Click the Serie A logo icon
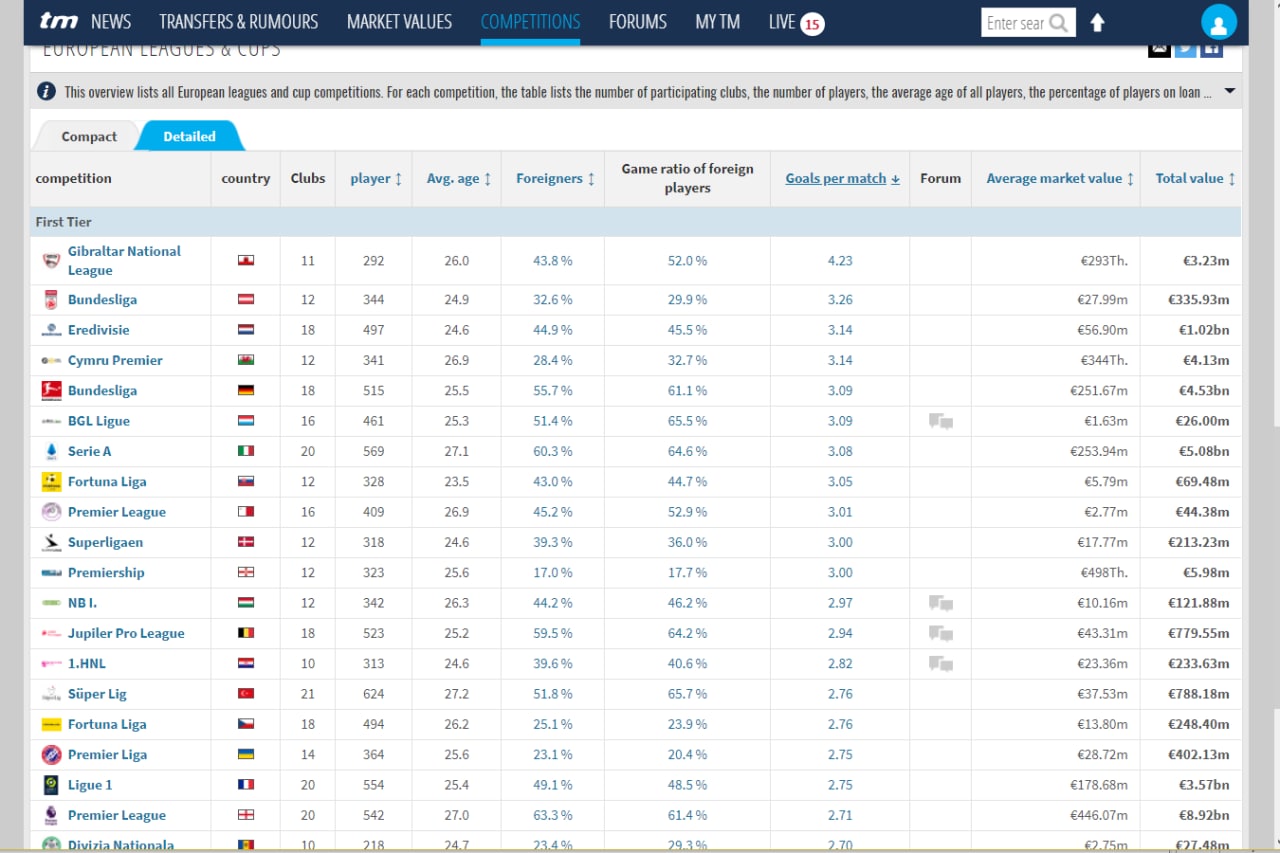Image resolution: width=1280 pixels, height=853 pixels. [51, 451]
